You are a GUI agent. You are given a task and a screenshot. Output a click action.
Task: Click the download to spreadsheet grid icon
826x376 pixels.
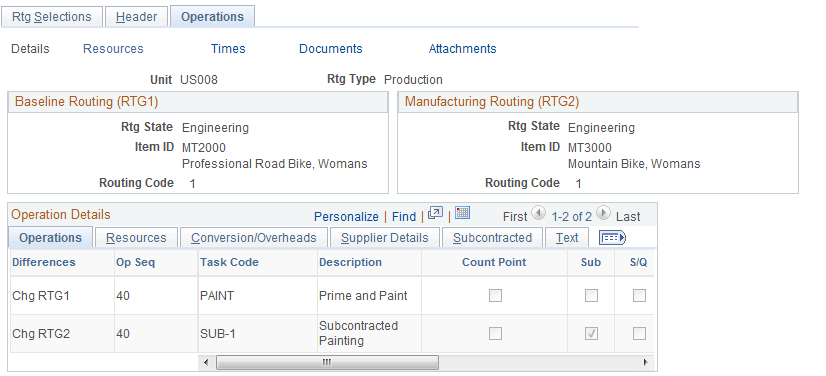463,213
